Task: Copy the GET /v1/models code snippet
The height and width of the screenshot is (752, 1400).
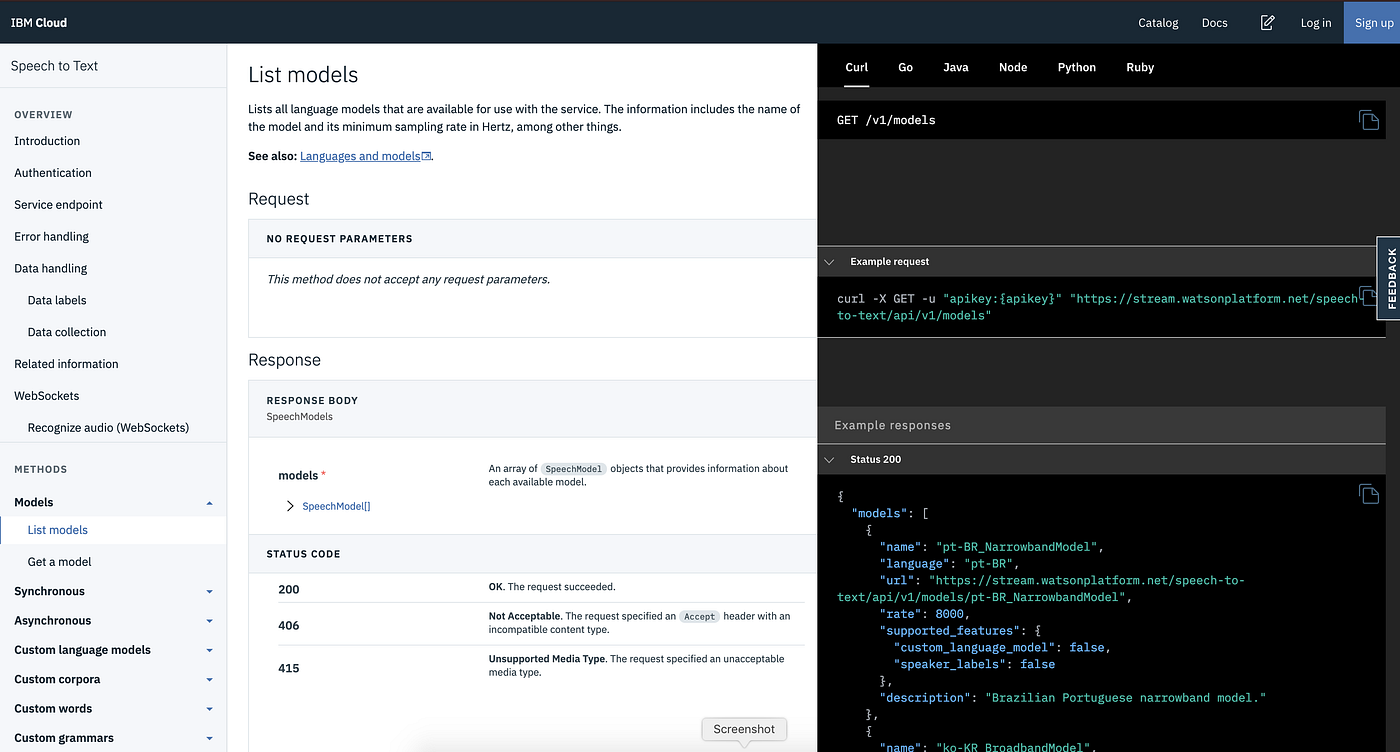Action: [x=1369, y=119]
